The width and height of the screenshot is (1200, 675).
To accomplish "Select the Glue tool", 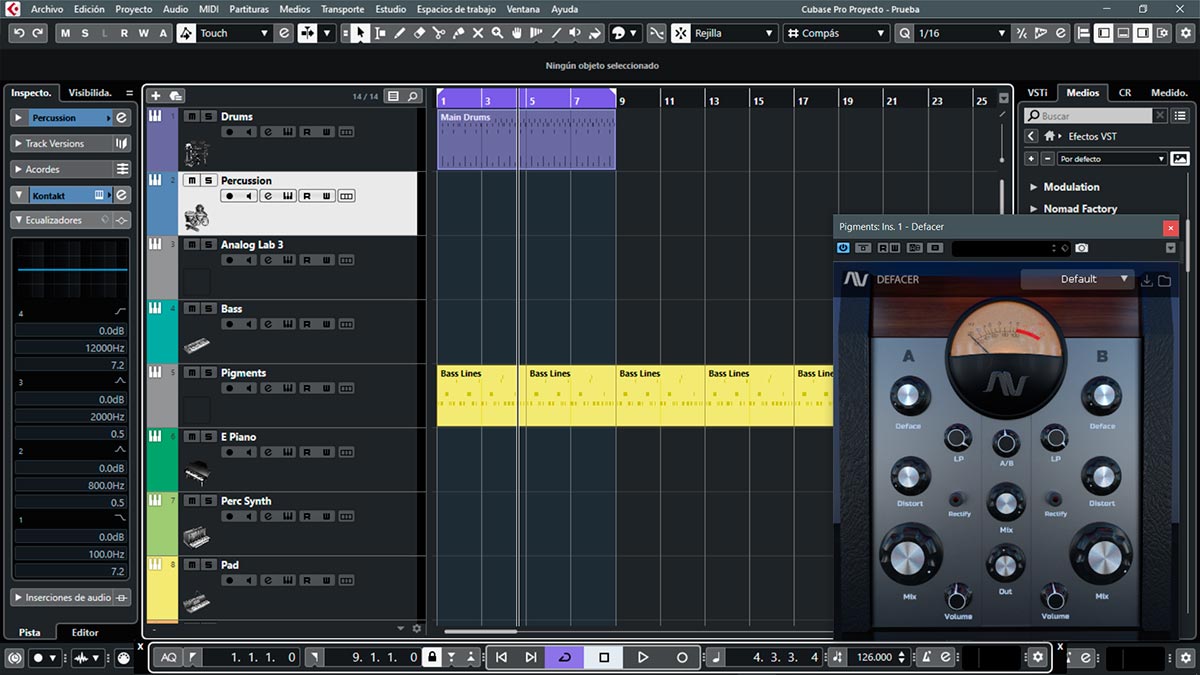I will point(458,33).
